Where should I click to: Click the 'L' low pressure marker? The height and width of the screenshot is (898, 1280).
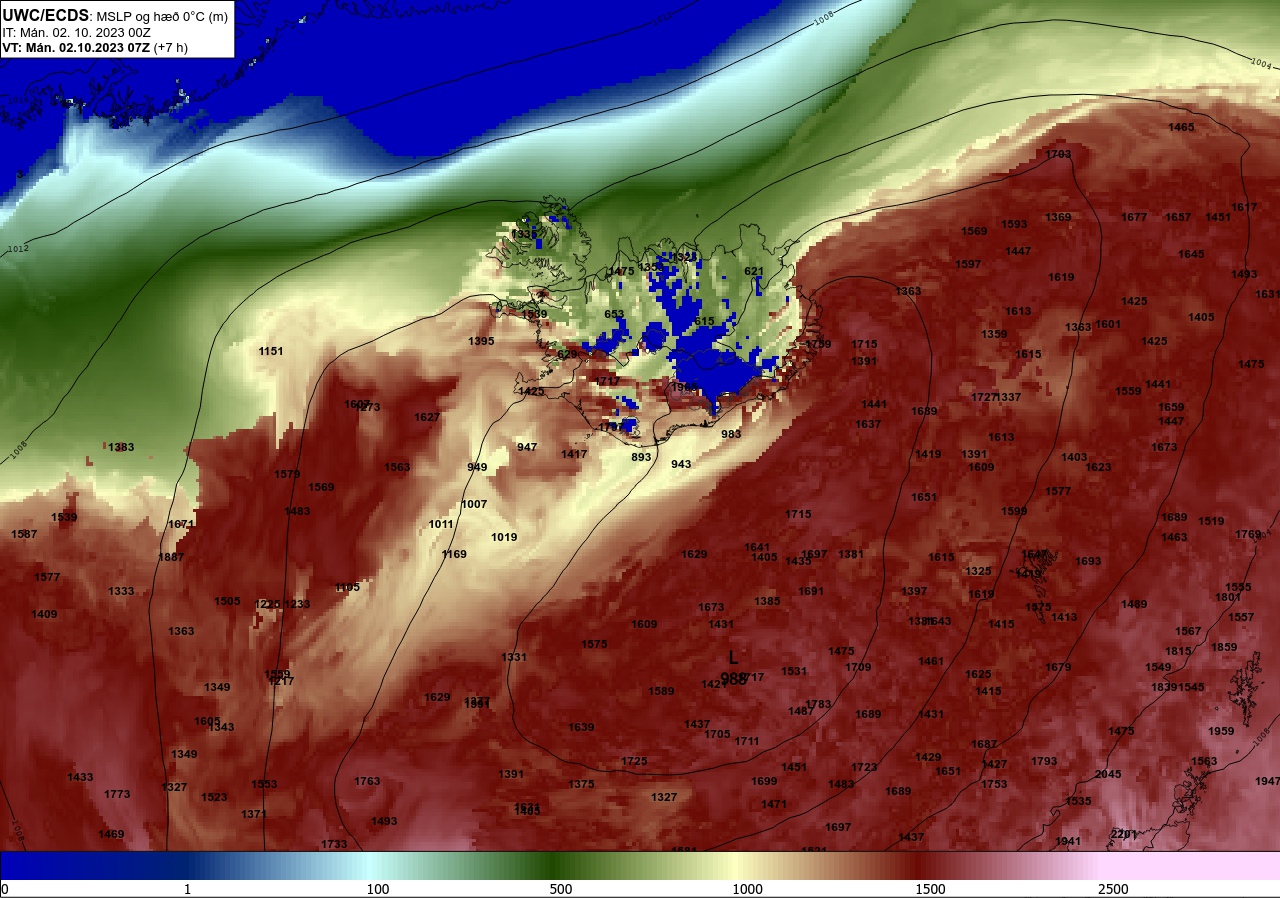tap(733, 657)
